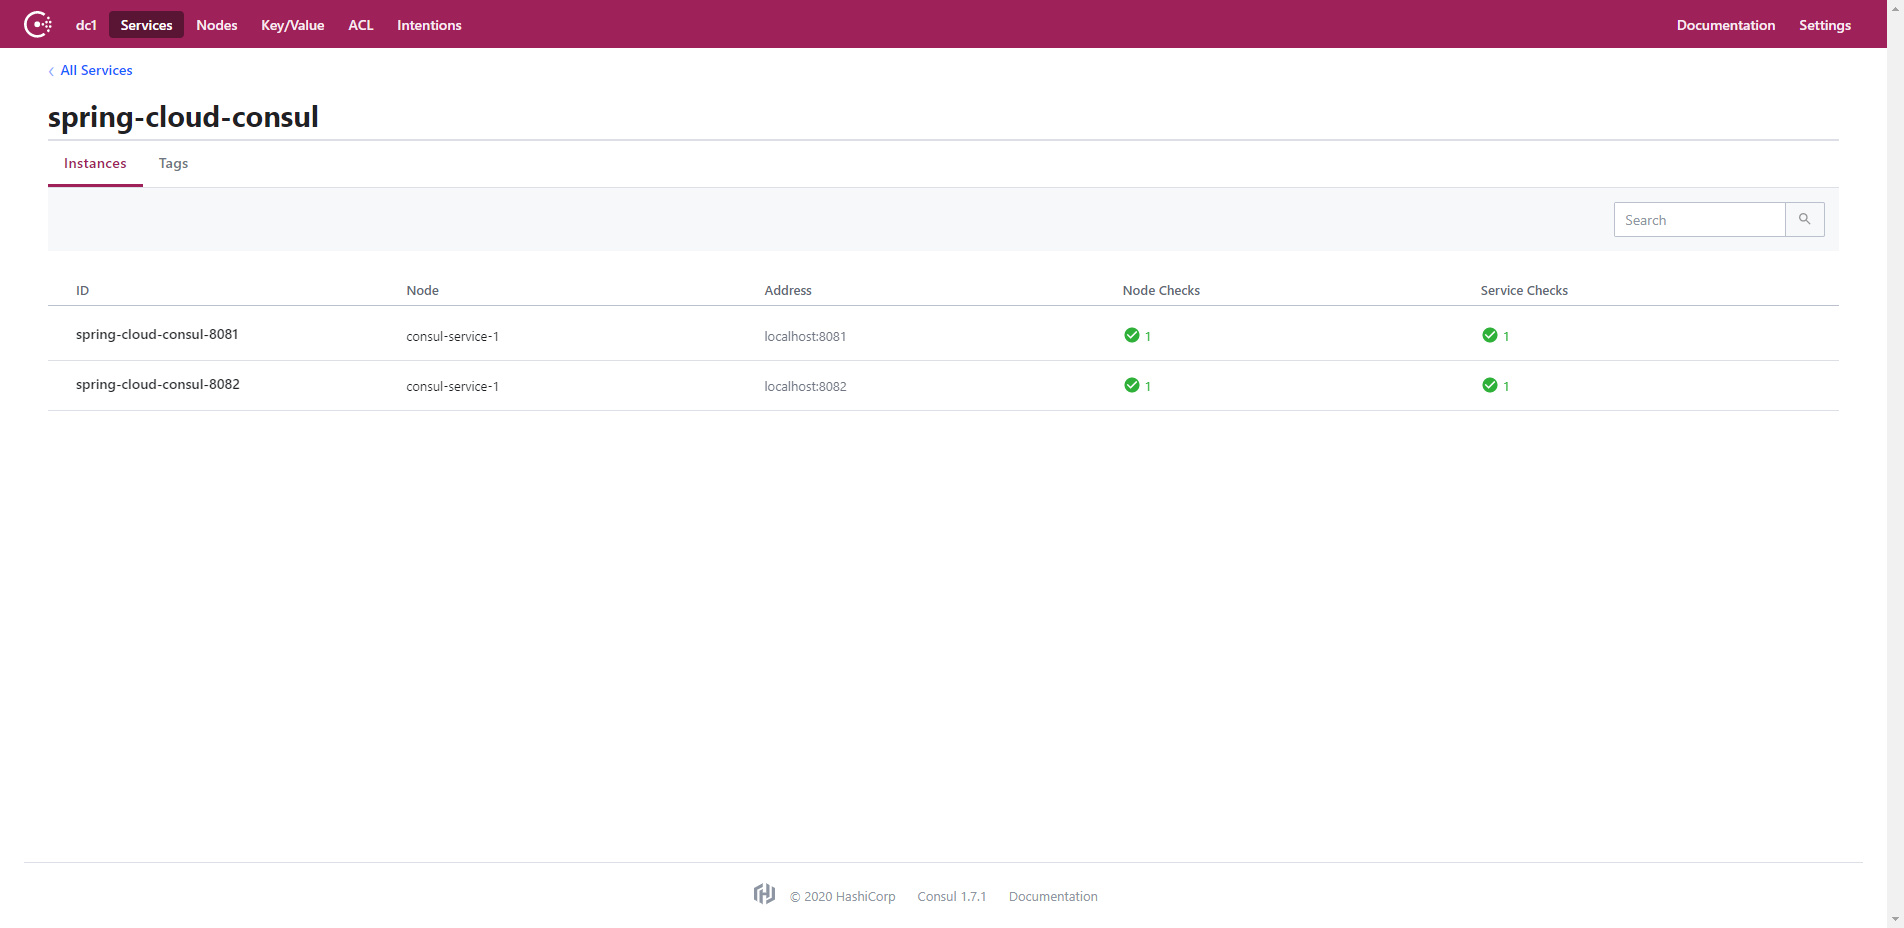Image resolution: width=1904 pixels, height=928 pixels.
Task: Click the HashiCorp logo in the footer
Action: click(x=765, y=894)
